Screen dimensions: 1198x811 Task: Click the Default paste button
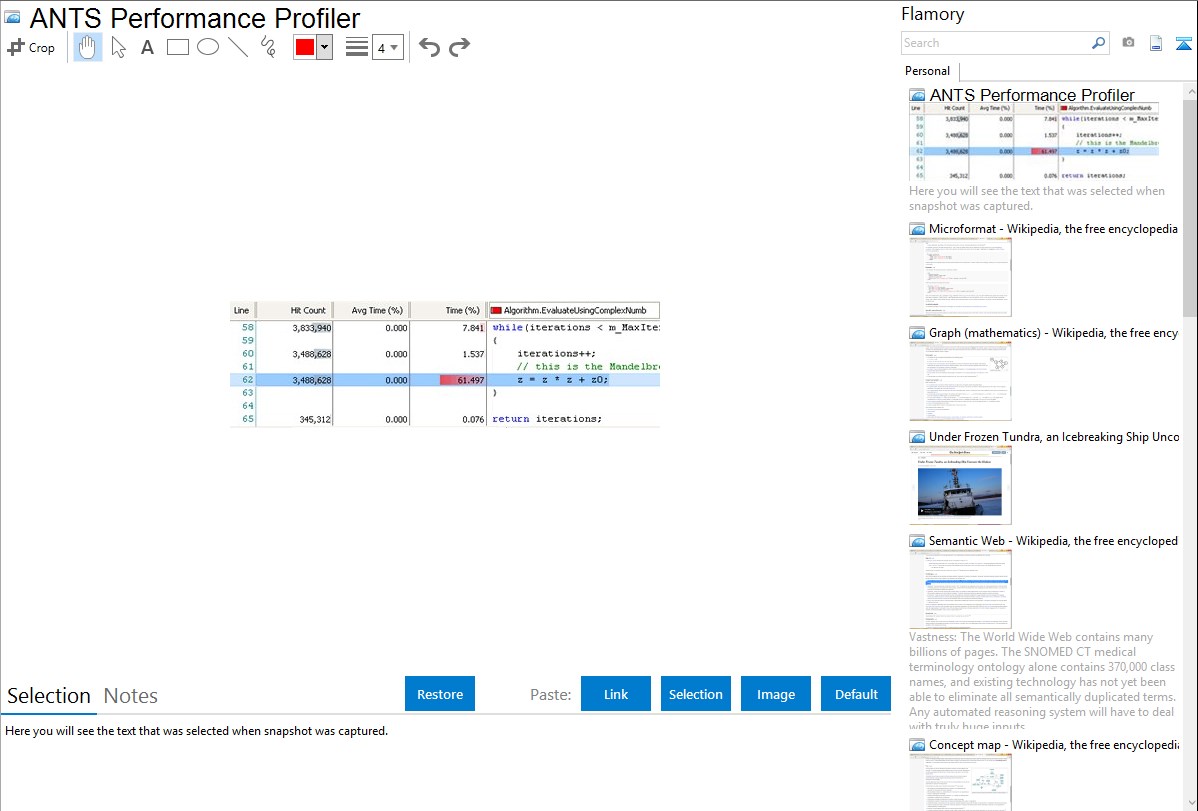click(856, 694)
